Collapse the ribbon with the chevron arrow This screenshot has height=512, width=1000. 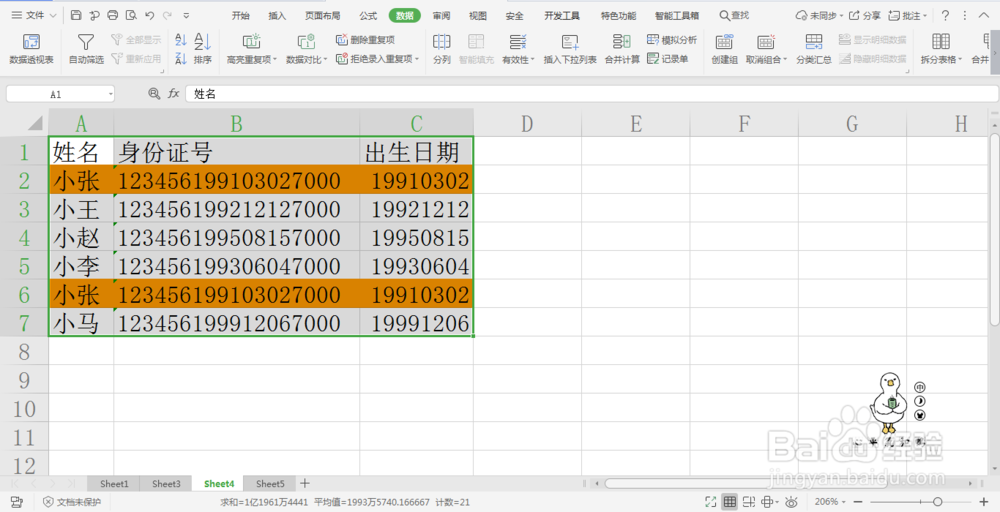pyautogui.click(x=983, y=15)
